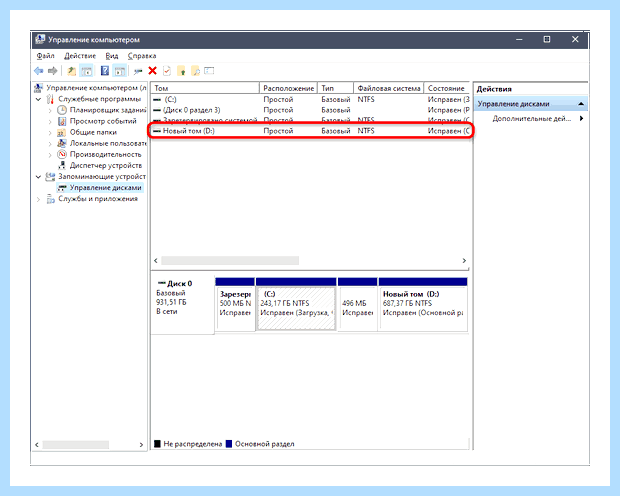Open the Справка menu
Screen dimensions: 620x496
click(x=142, y=56)
